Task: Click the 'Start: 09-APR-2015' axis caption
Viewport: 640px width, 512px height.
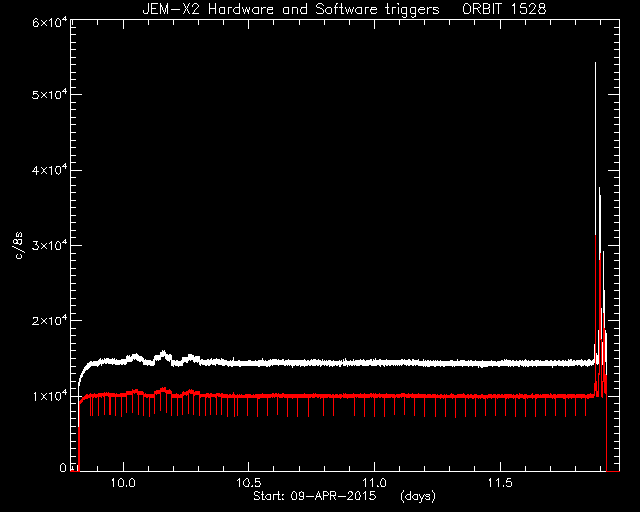Action: click(x=315, y=496)
